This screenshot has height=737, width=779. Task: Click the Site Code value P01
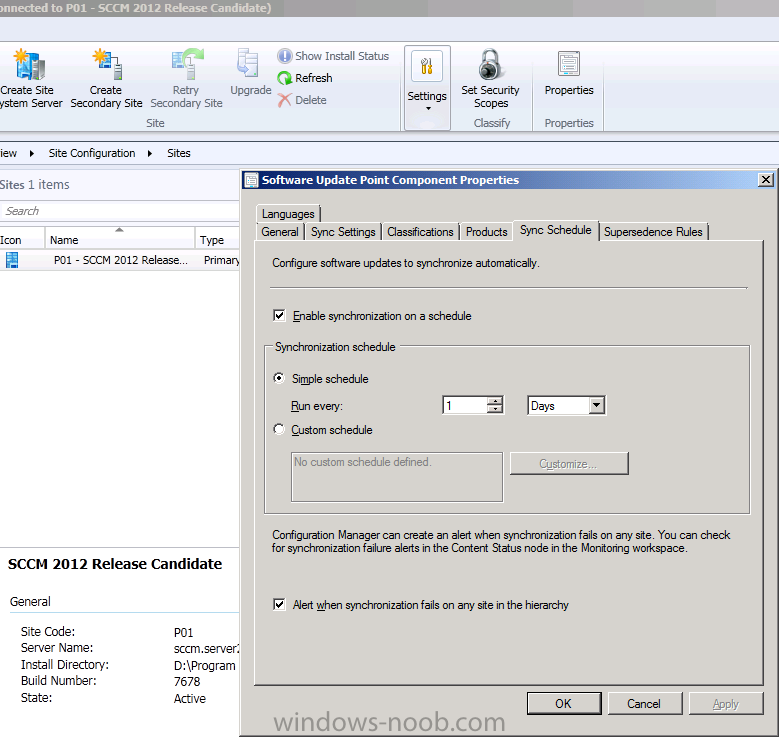point(183,632)
